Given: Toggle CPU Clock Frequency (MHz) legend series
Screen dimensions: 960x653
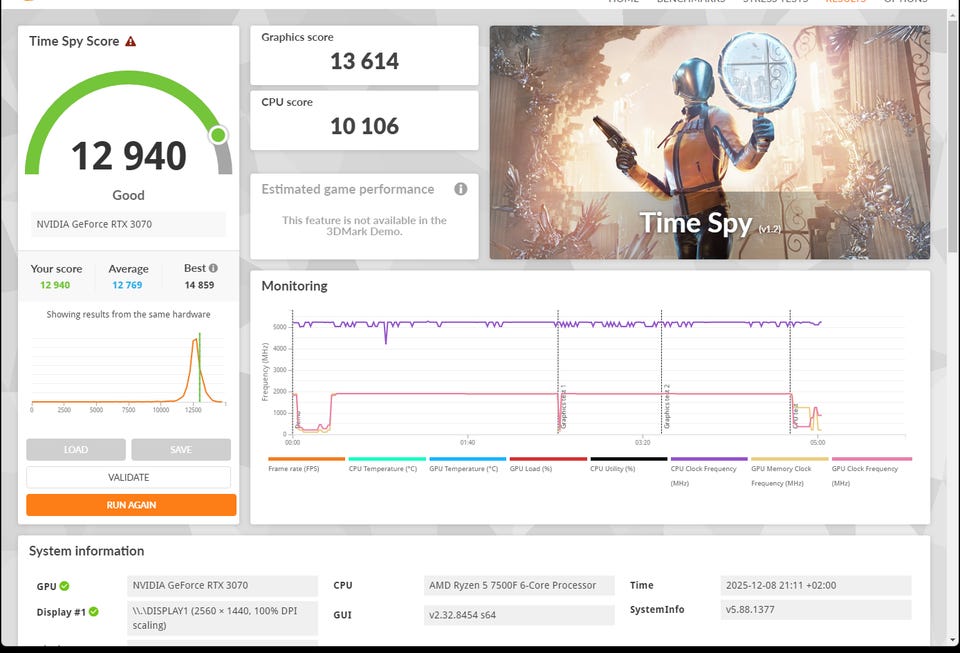Looking at the screenshot, I should pos(709,471).
